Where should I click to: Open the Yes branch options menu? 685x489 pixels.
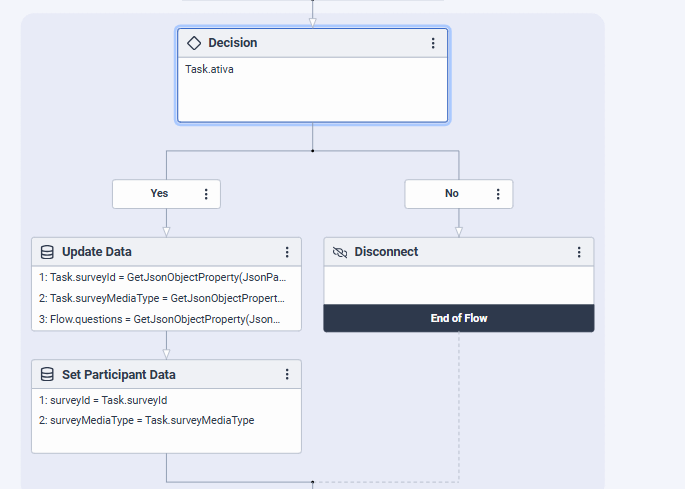206,194
